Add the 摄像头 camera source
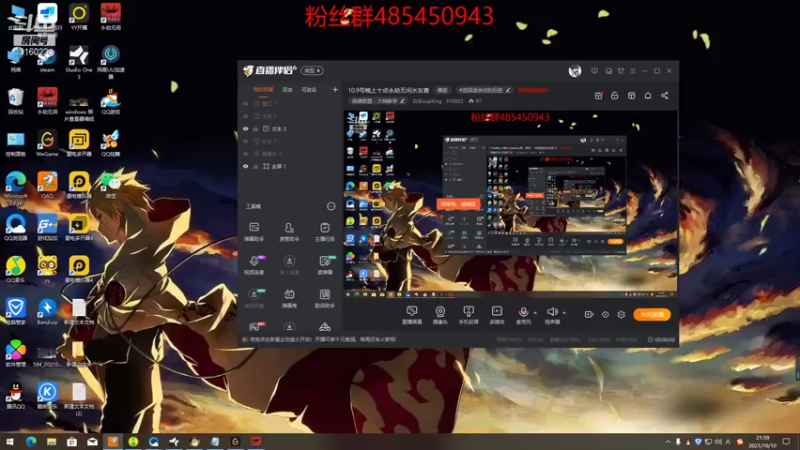Screen dimensions: 800x450 click(440, 315)
